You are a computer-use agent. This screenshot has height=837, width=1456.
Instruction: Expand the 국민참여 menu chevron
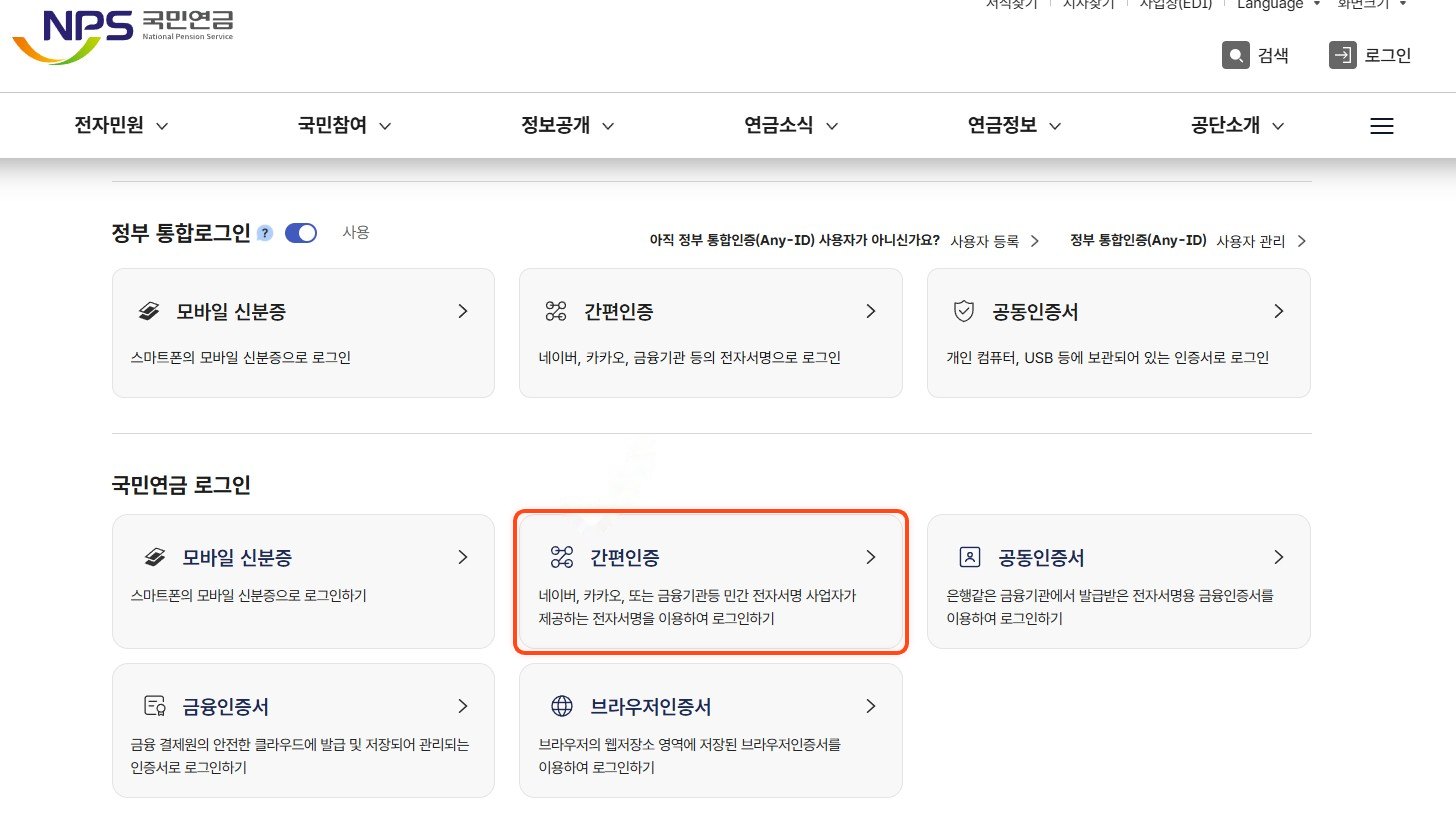385,126
